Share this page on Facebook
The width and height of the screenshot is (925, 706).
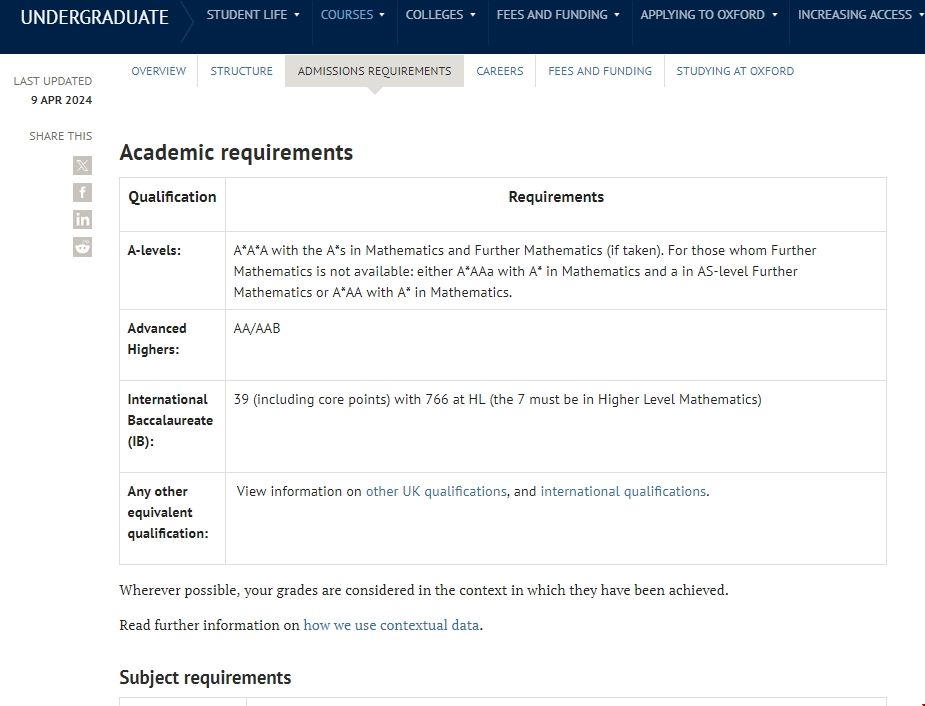[82, 193]
